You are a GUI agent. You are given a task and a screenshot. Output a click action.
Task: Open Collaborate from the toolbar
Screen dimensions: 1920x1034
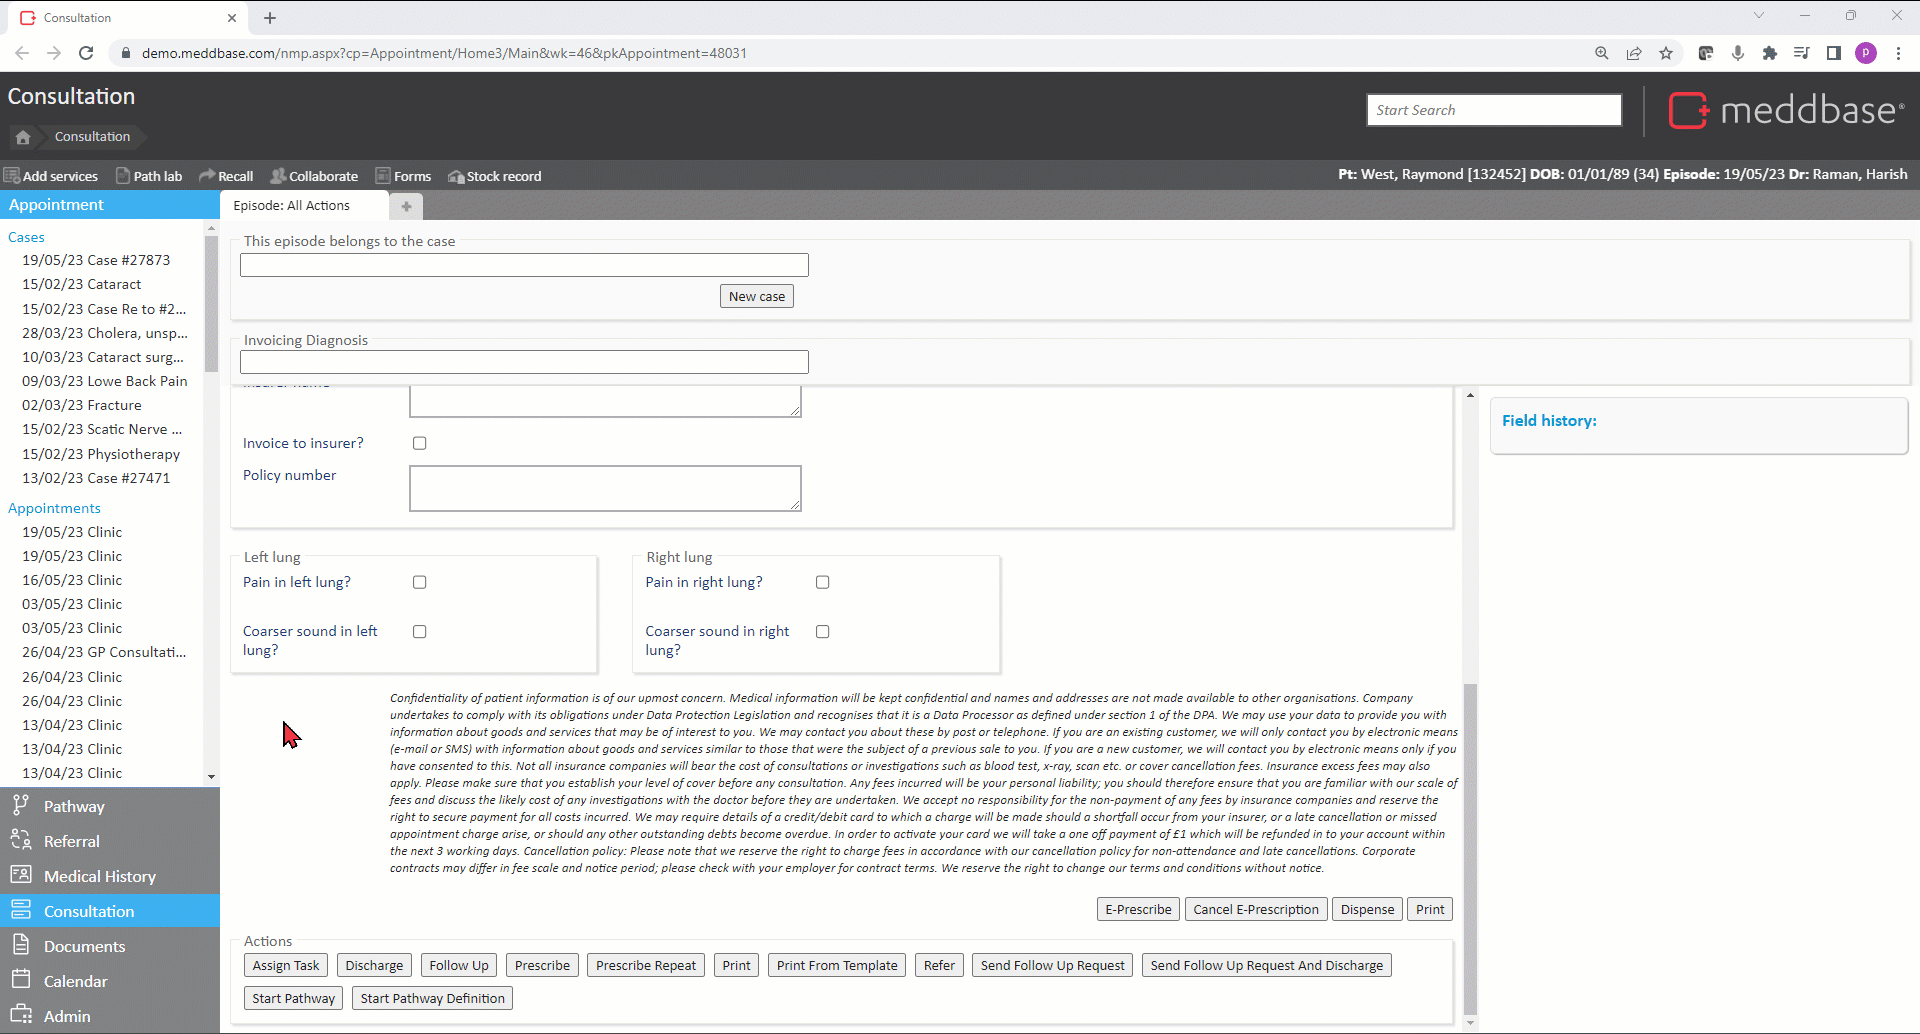[314, 176]
